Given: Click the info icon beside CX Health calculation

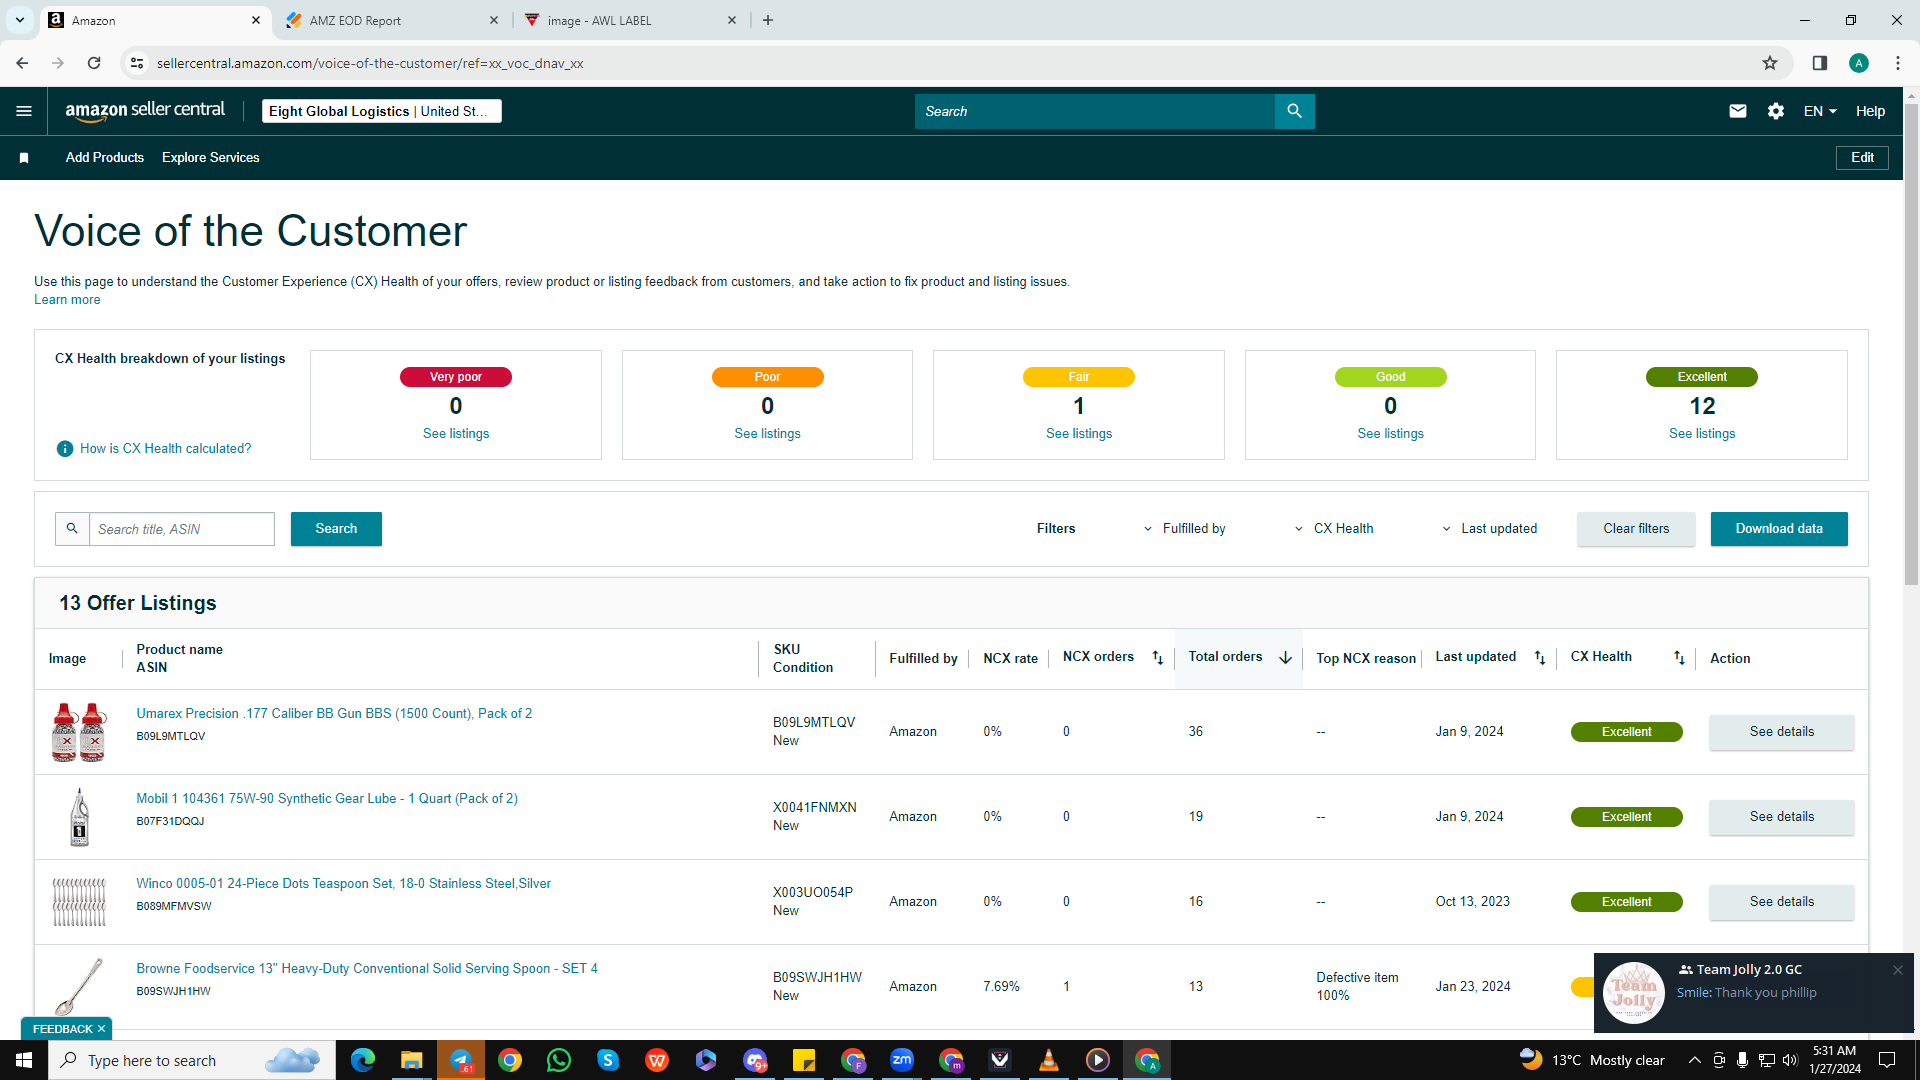Looking at the screenshot, I should point(65,449).
